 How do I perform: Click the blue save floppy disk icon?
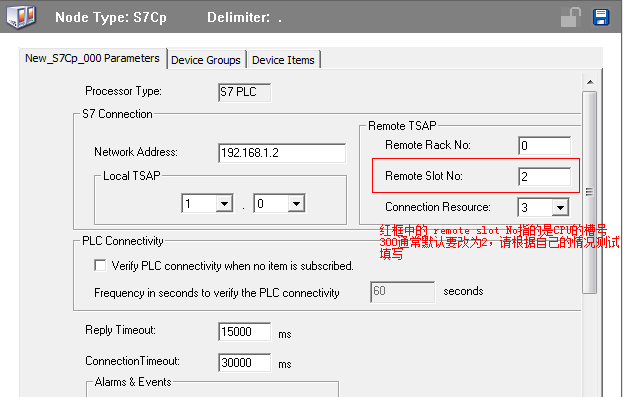point(601,17)
